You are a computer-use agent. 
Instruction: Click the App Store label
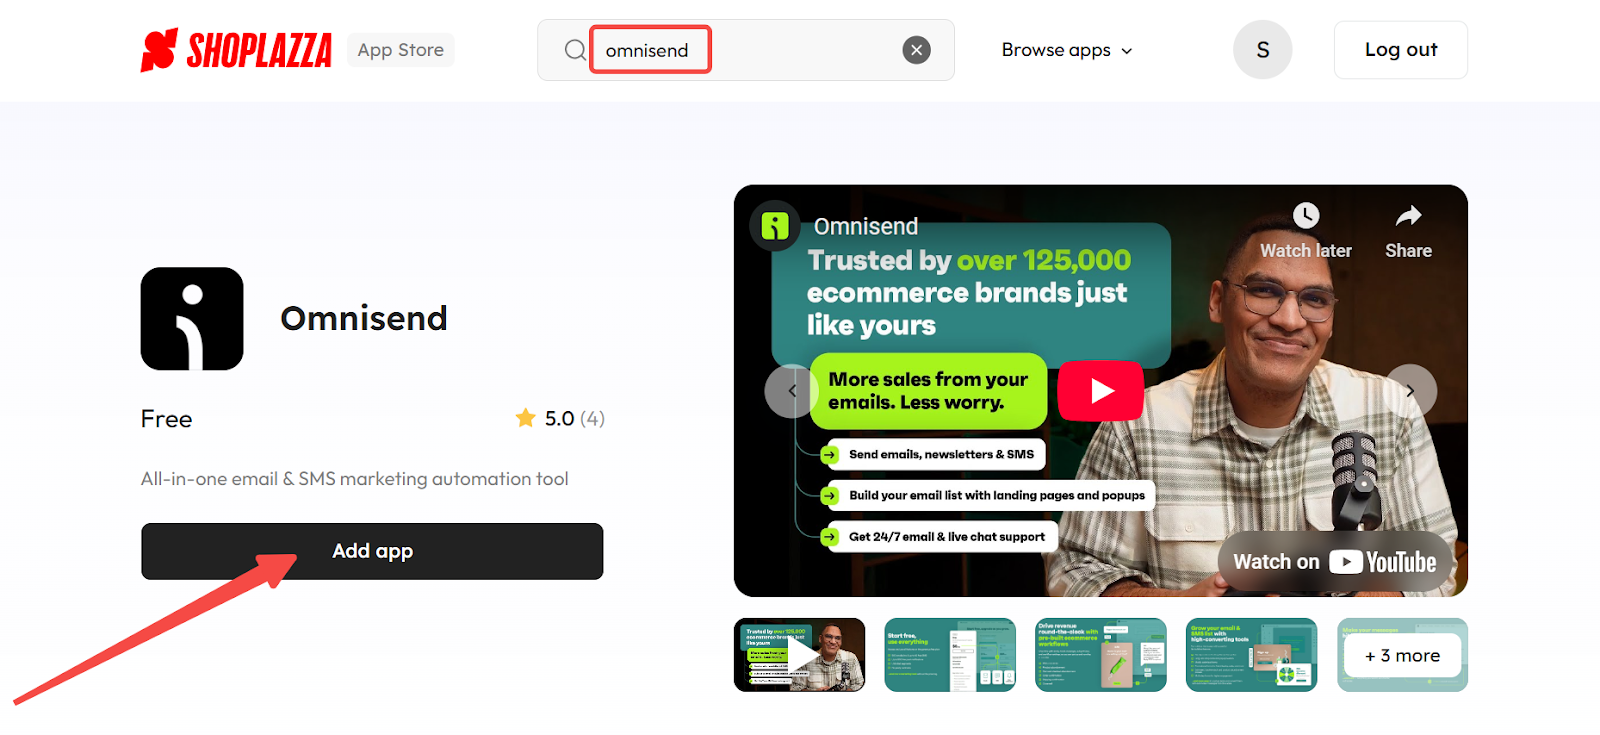pos(401,50)
